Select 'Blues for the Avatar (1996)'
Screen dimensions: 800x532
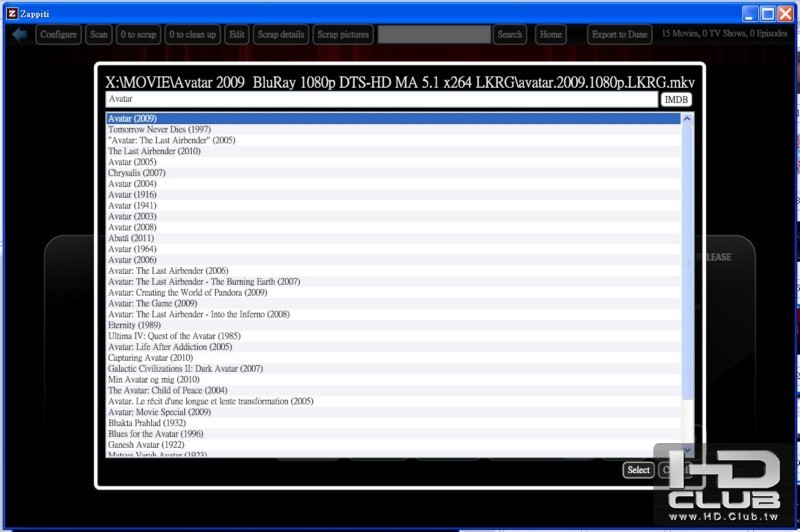tap(393, 434)
